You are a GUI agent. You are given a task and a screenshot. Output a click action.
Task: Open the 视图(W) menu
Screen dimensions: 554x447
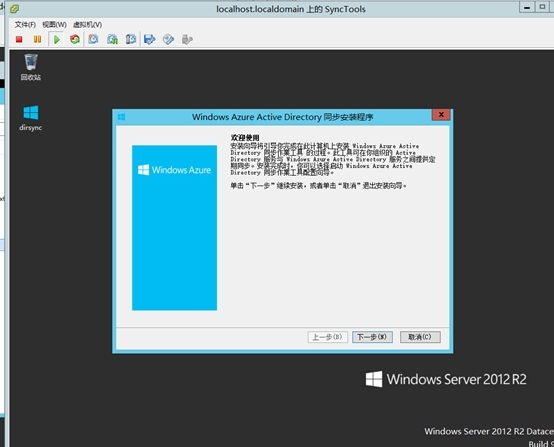[54, 24]
